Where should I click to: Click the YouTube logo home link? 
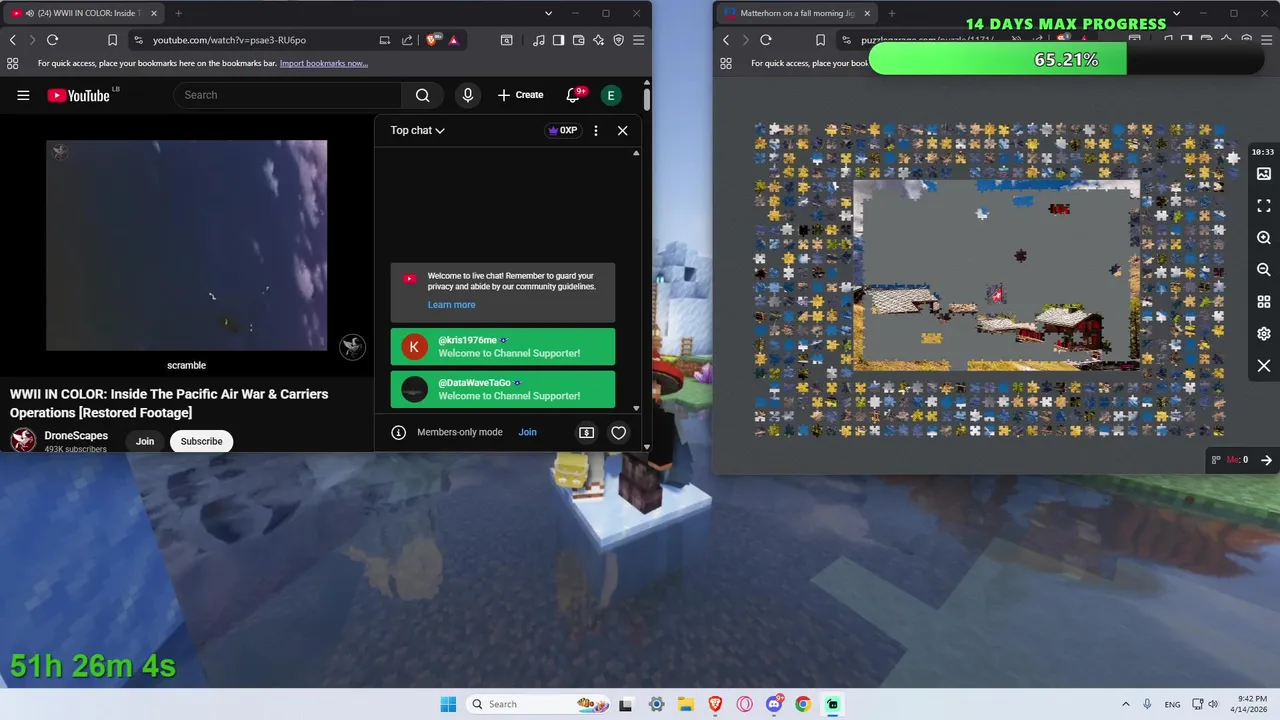click(78, 95)
